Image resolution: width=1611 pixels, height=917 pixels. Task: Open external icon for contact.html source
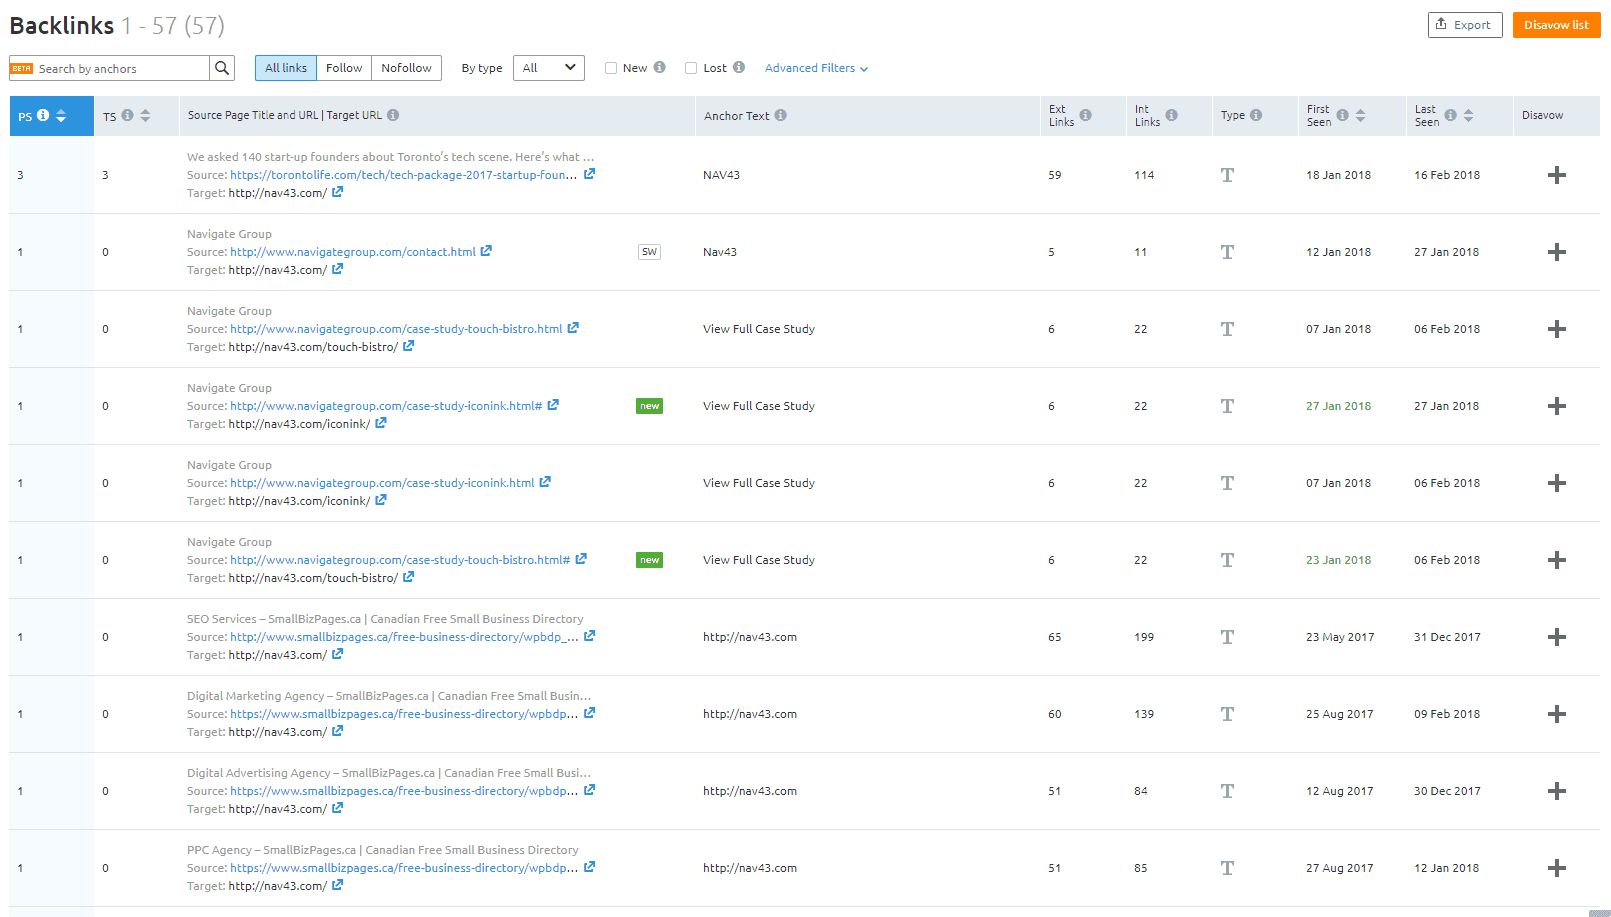486,251
